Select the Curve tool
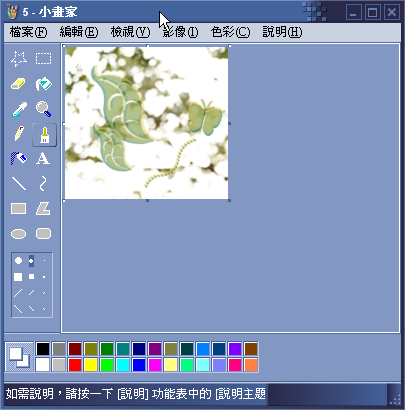The height and width of the screenshot is (410, 405). point(44,184)
